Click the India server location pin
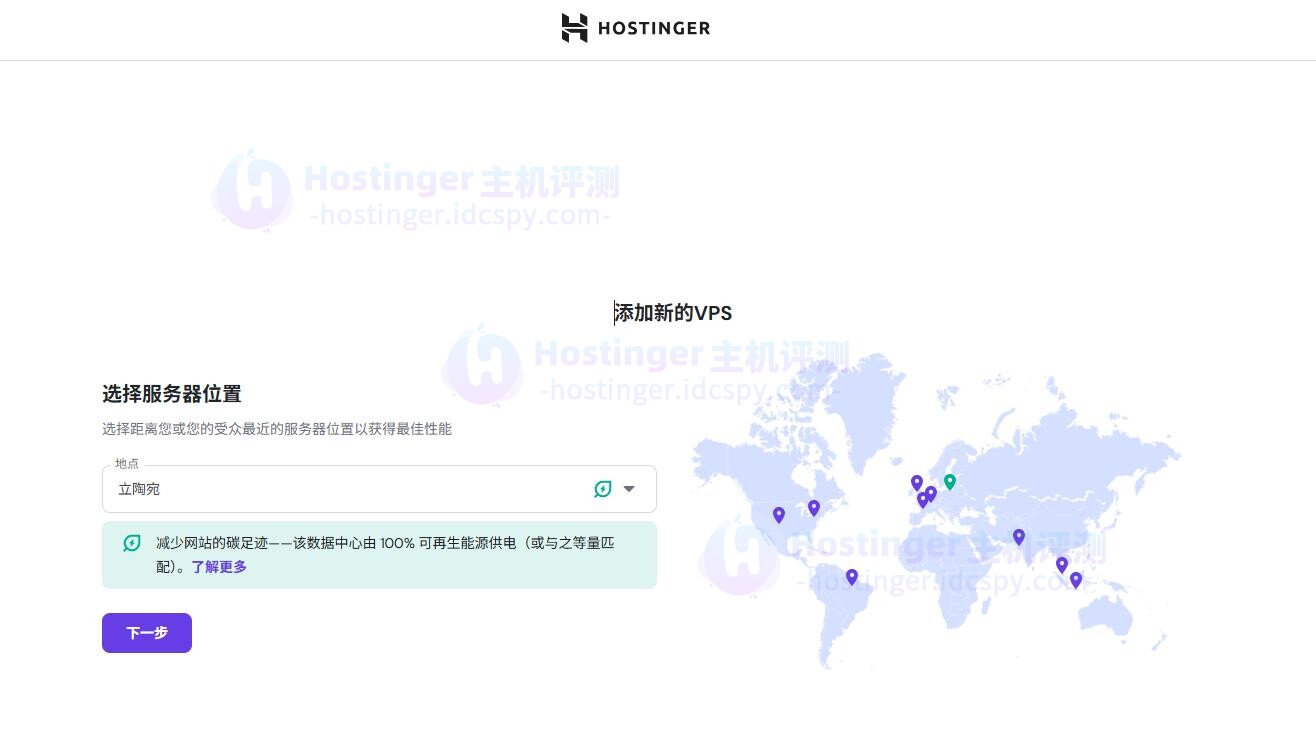This screenshot has height=748, width=1316. click(1019, 537)
